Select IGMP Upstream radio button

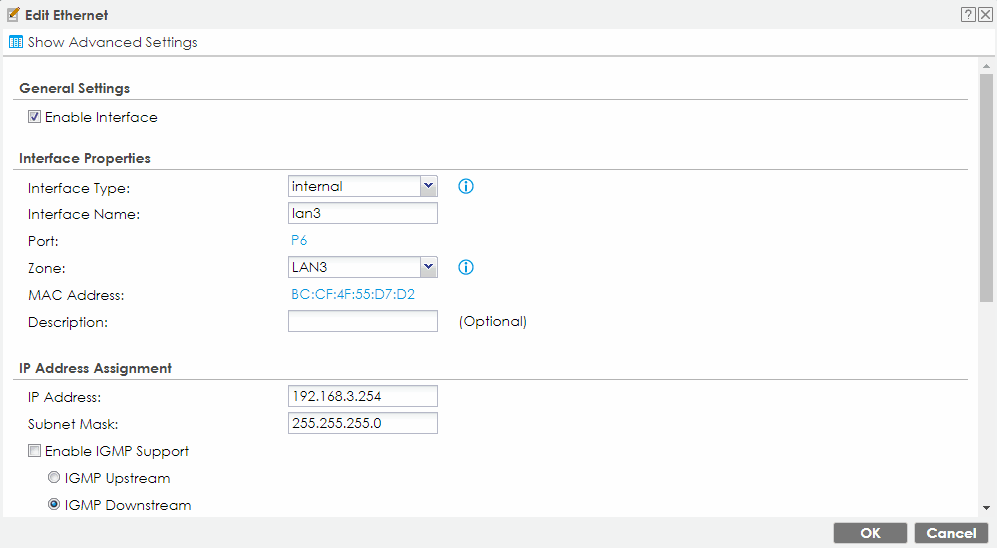tap(55, 478)
